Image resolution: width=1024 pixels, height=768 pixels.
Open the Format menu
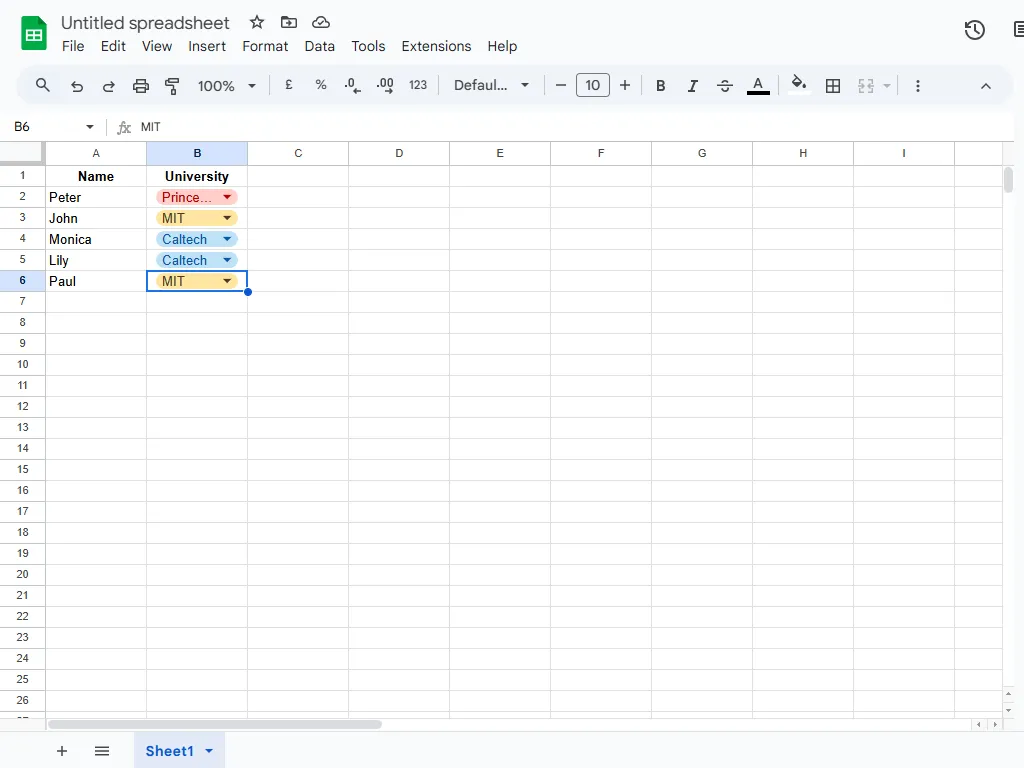265,46
